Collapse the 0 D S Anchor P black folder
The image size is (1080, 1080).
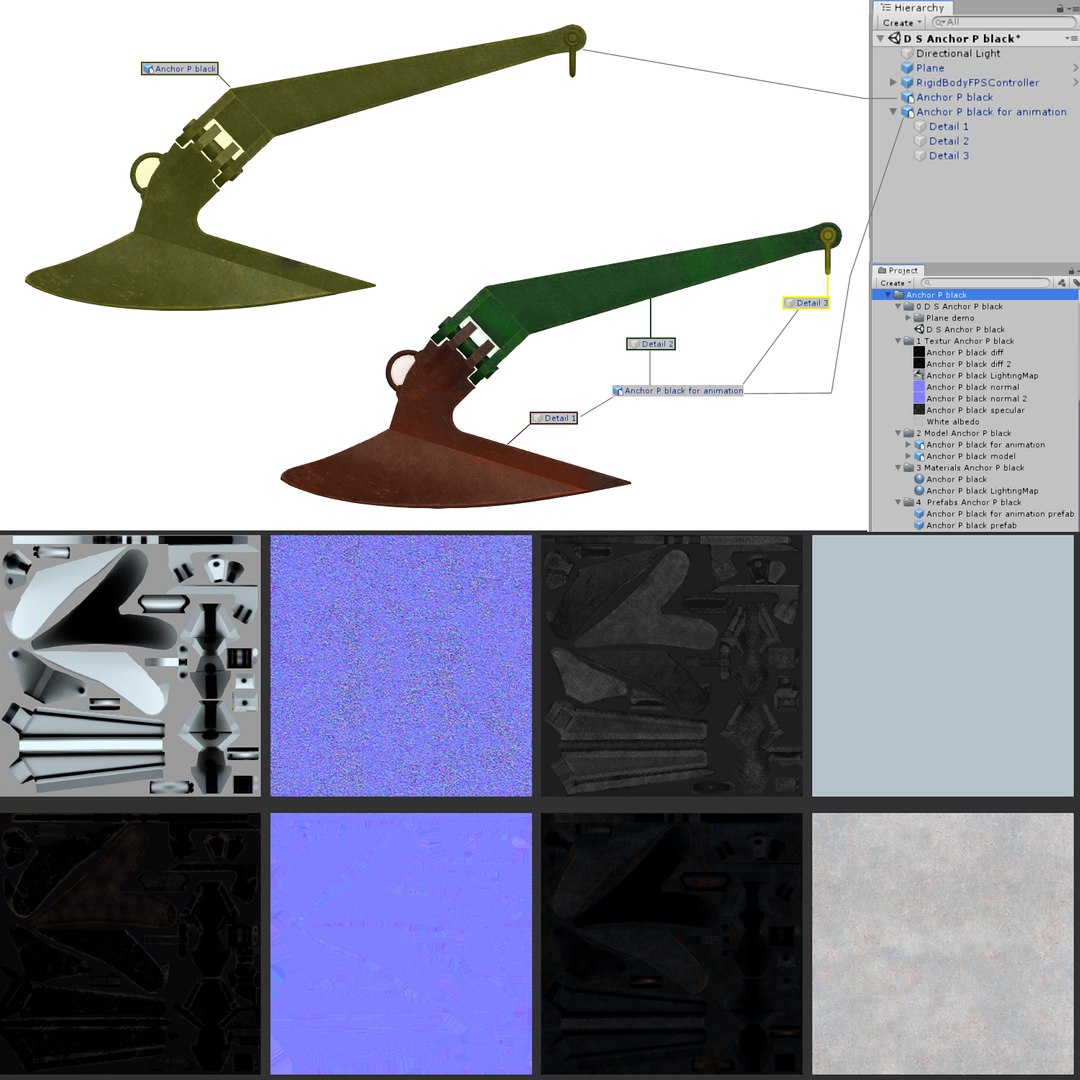[898, 306]
